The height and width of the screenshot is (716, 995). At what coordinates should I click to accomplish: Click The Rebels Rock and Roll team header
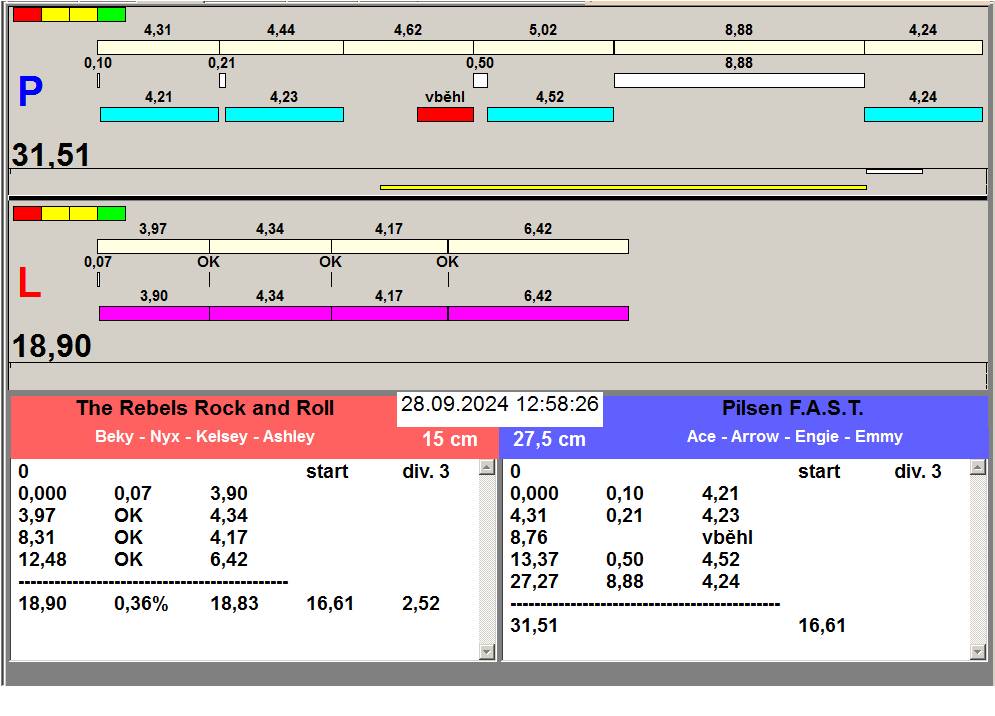205,408
